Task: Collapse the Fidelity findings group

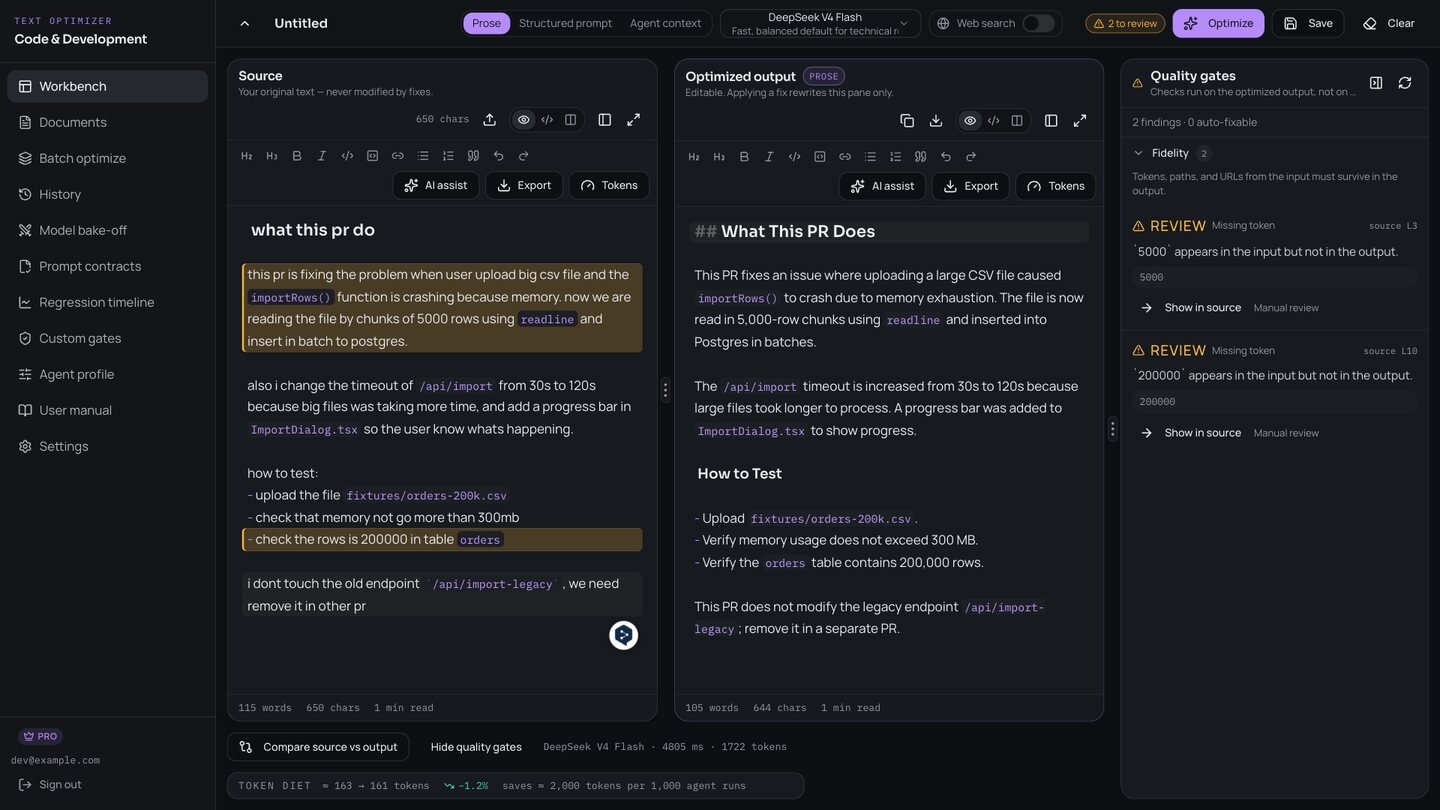Action: click(1138, 153)
